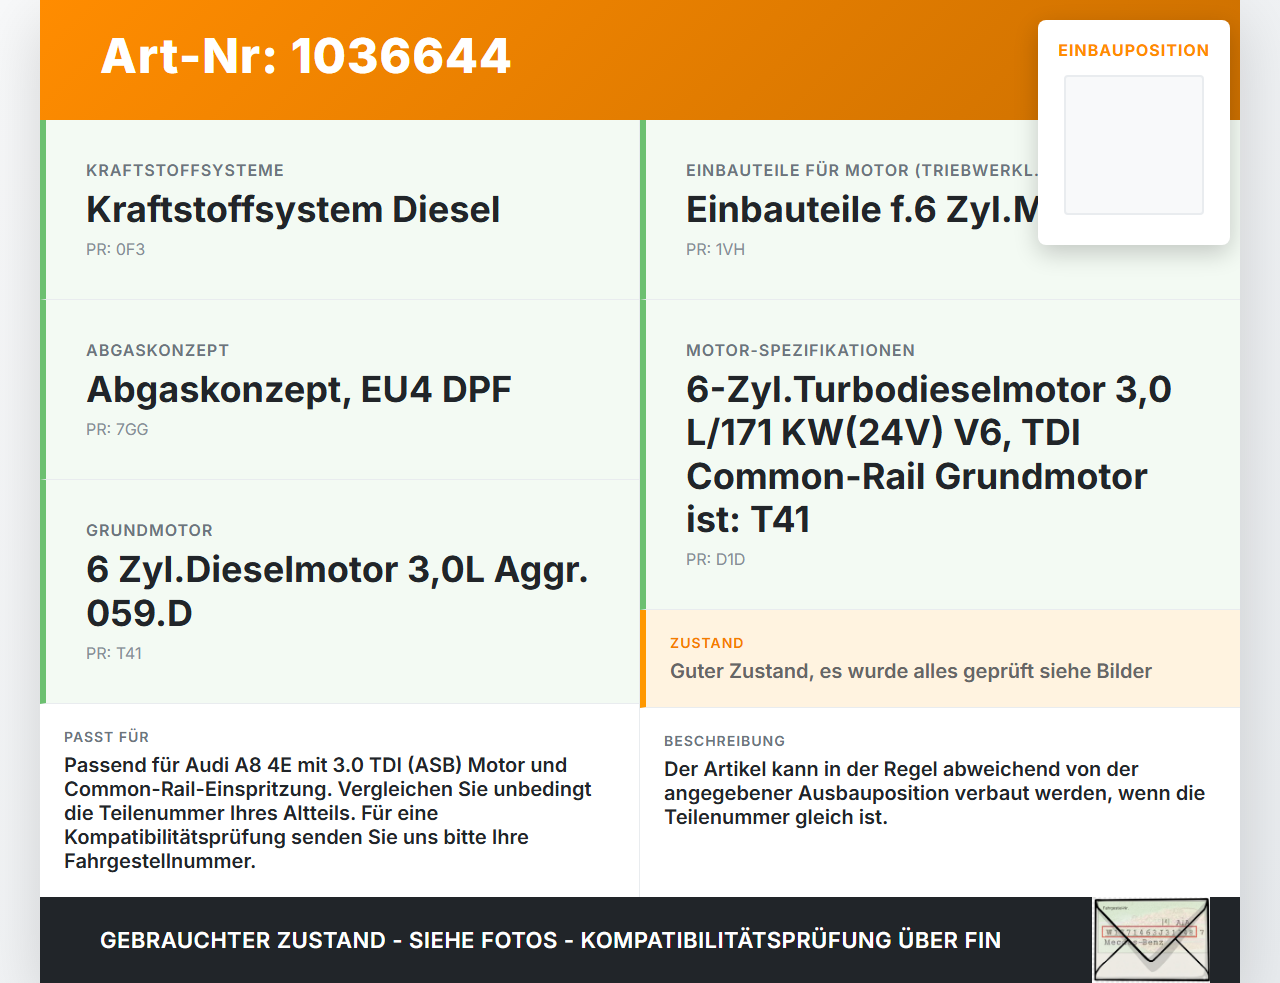Image resolution: width=1280 pixels, height=983 pixels.
Task: Click the GEBRAUCHTER ZUSTAND footer banner text
Action: tap(550, 940)
